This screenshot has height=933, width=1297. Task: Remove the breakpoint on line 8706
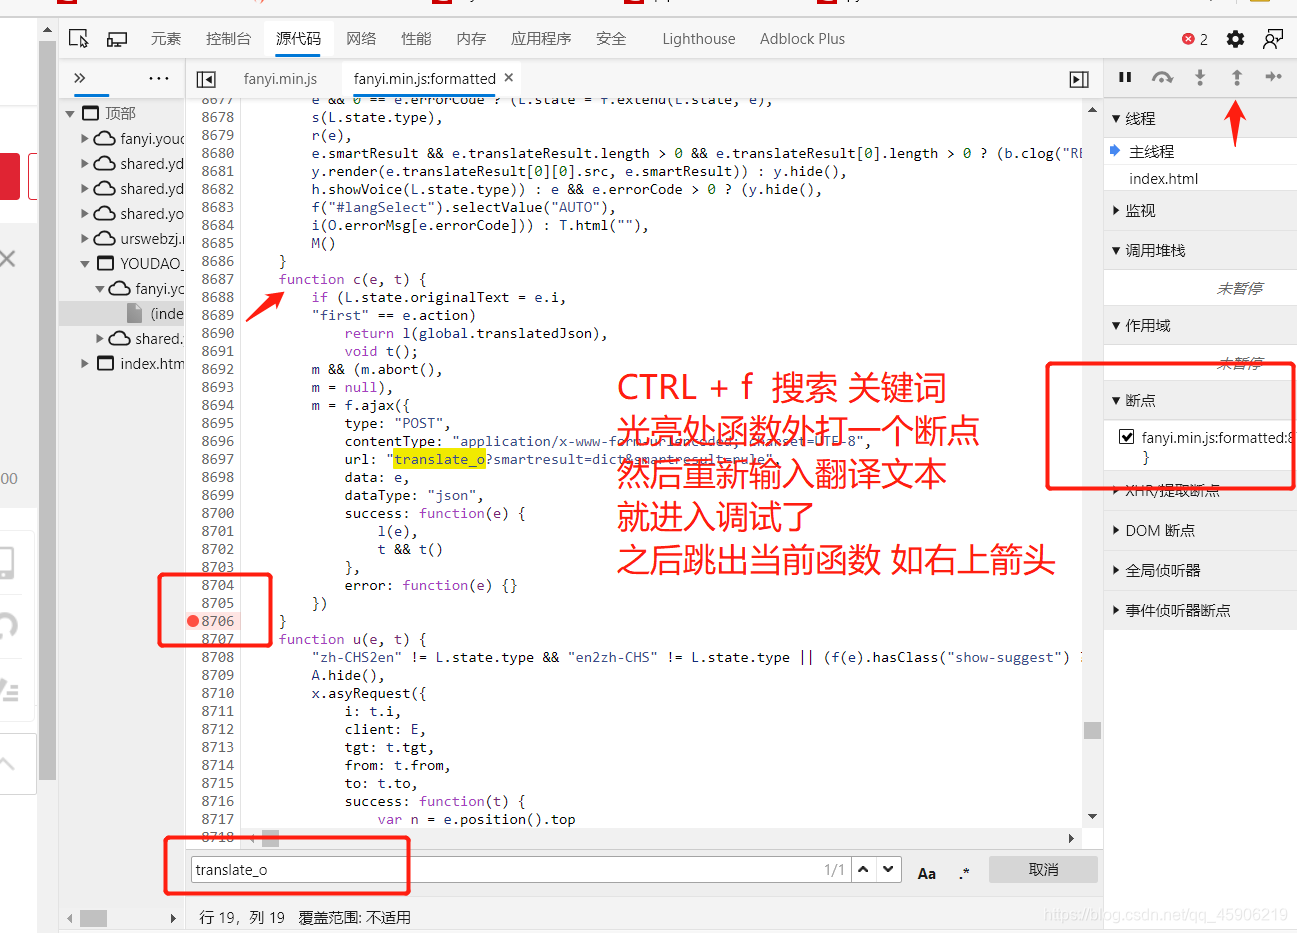(x=193, y=621)
